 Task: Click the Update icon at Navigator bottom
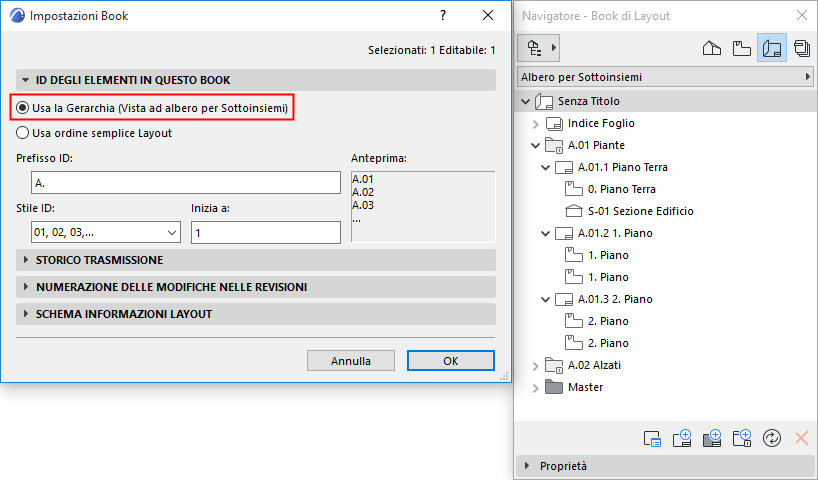(772, 438)
